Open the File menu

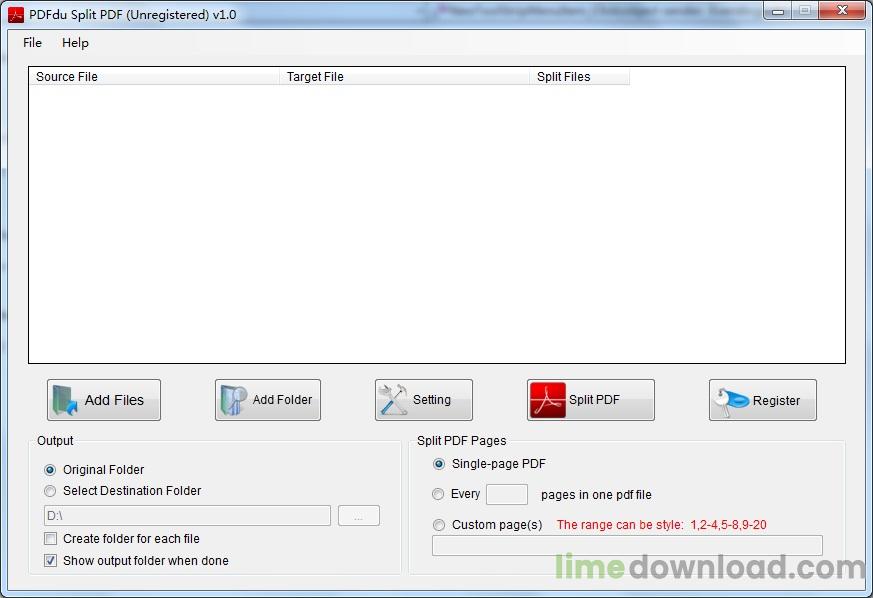pyautogui.click(x=32, y=43)
